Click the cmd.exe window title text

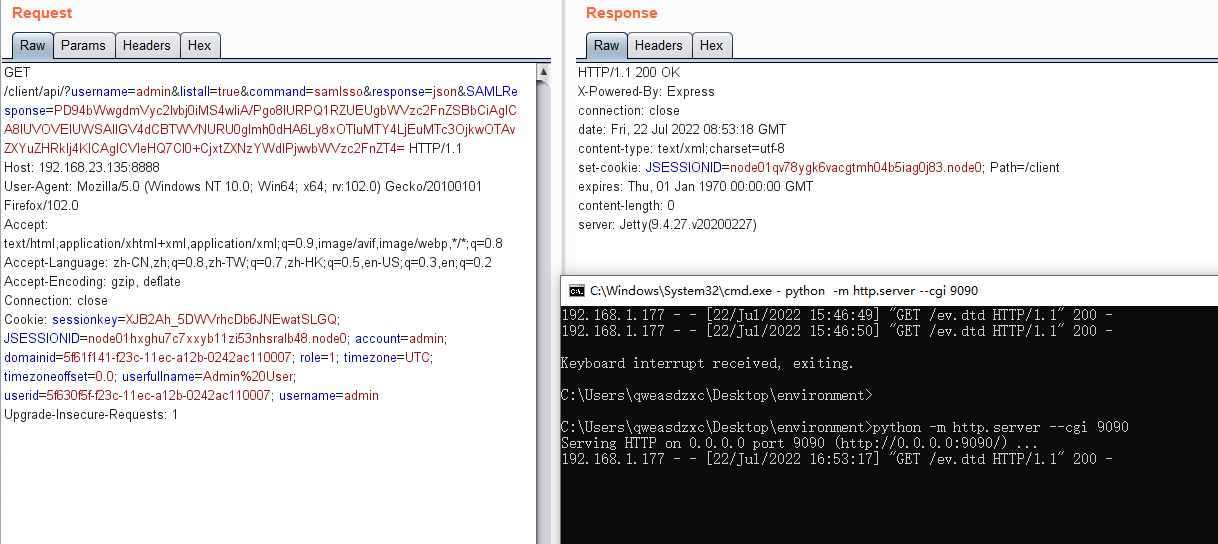tap(784, 291)
